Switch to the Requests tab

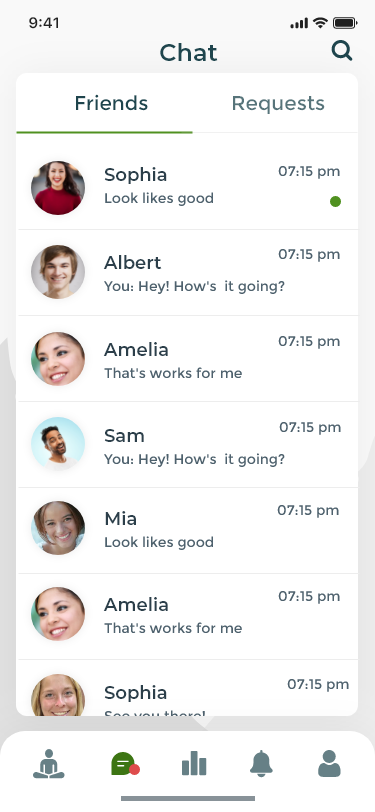[278, 103]
